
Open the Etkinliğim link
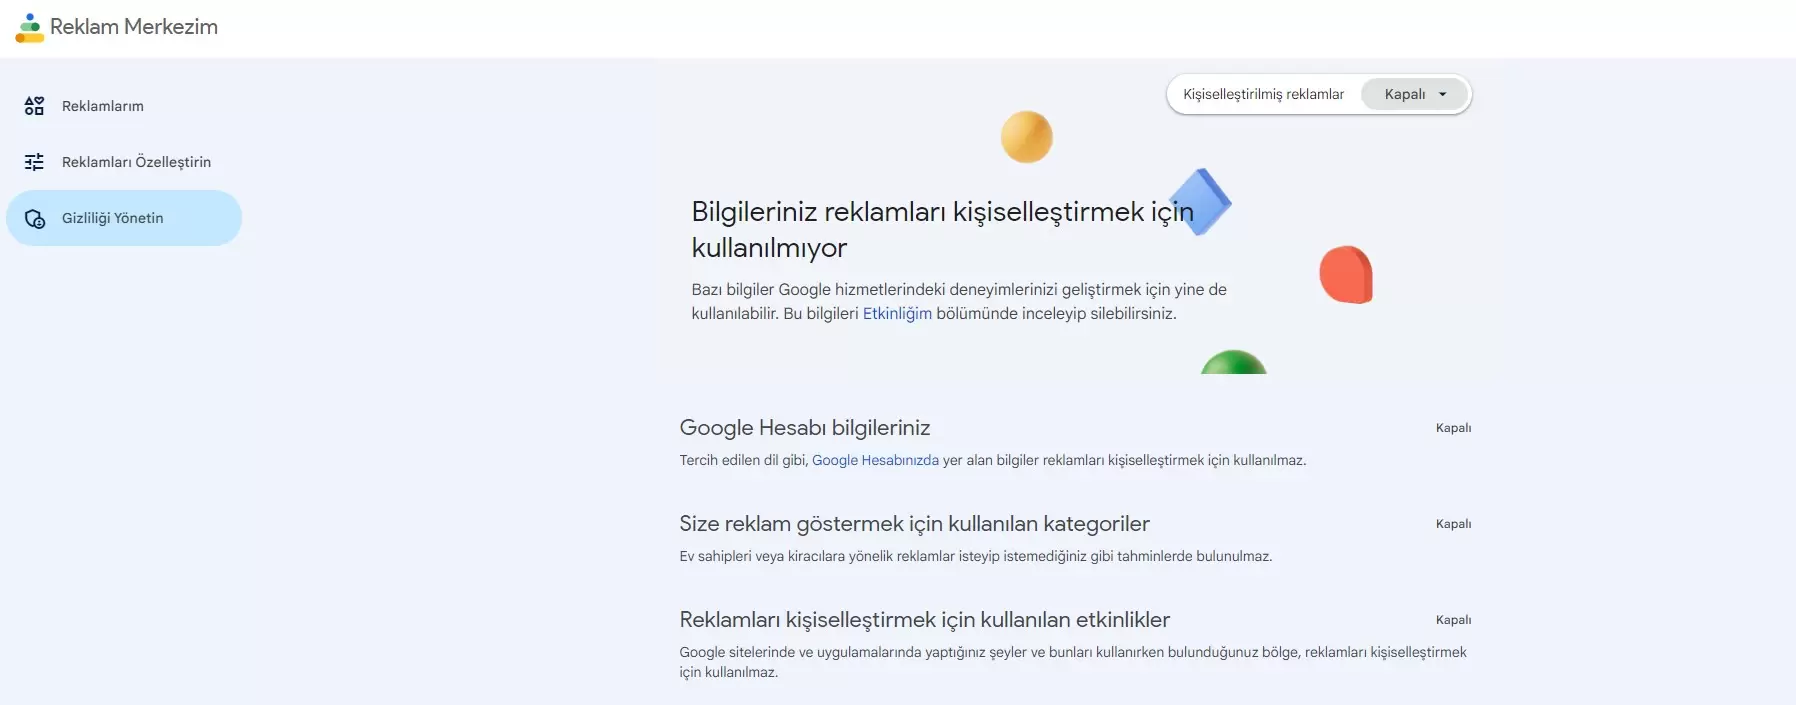click(x=897, y=313)
